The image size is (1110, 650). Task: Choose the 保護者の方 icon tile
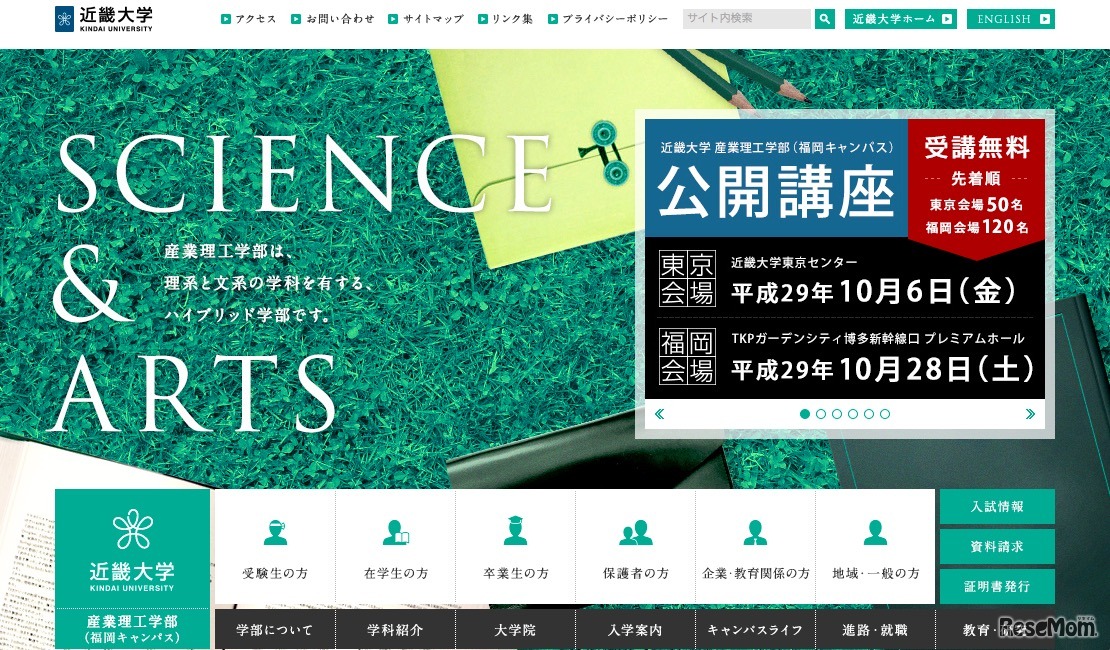click(x=635, y=533)
